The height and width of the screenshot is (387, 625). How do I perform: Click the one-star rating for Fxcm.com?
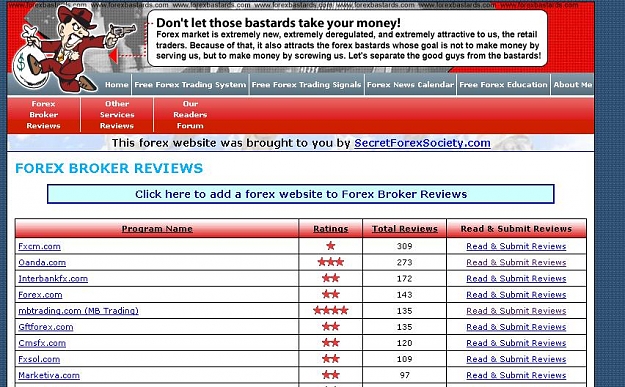(330, 246)
